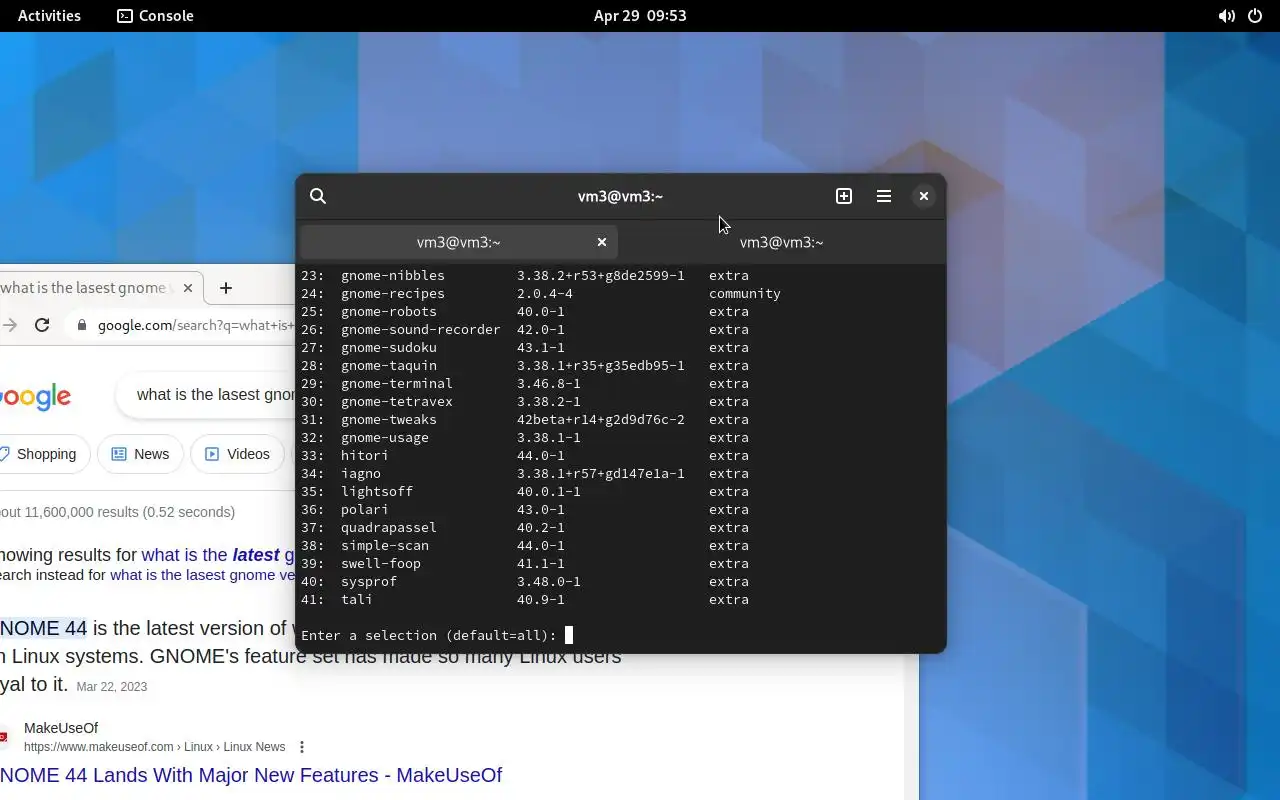Image resolution: width=1280 pixels, height=800 pixels.
Task: Select 'polari' package name
Action: (x=365, y=509)
